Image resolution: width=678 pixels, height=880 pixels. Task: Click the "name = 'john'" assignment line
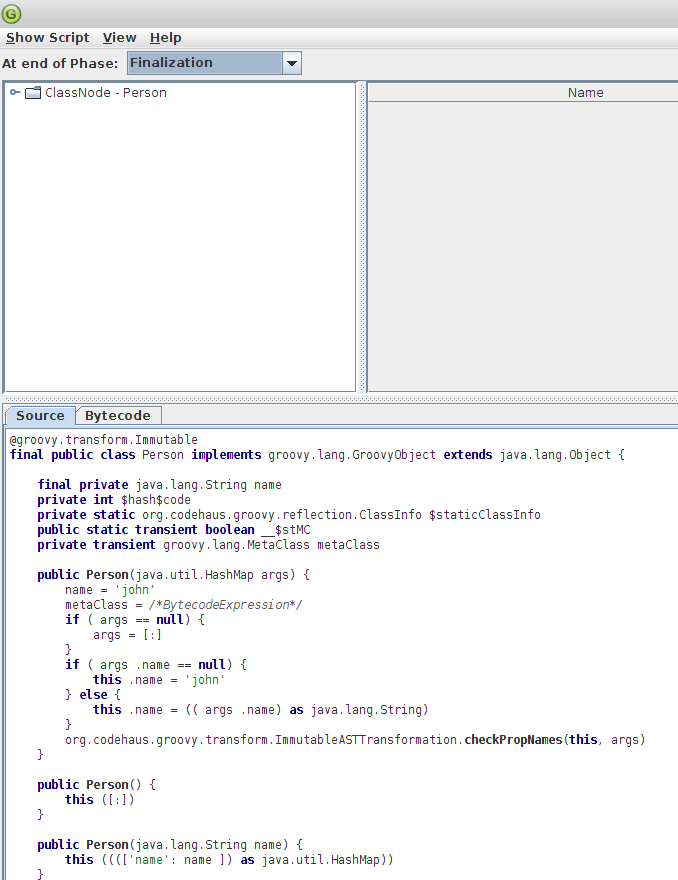[110, 590]
